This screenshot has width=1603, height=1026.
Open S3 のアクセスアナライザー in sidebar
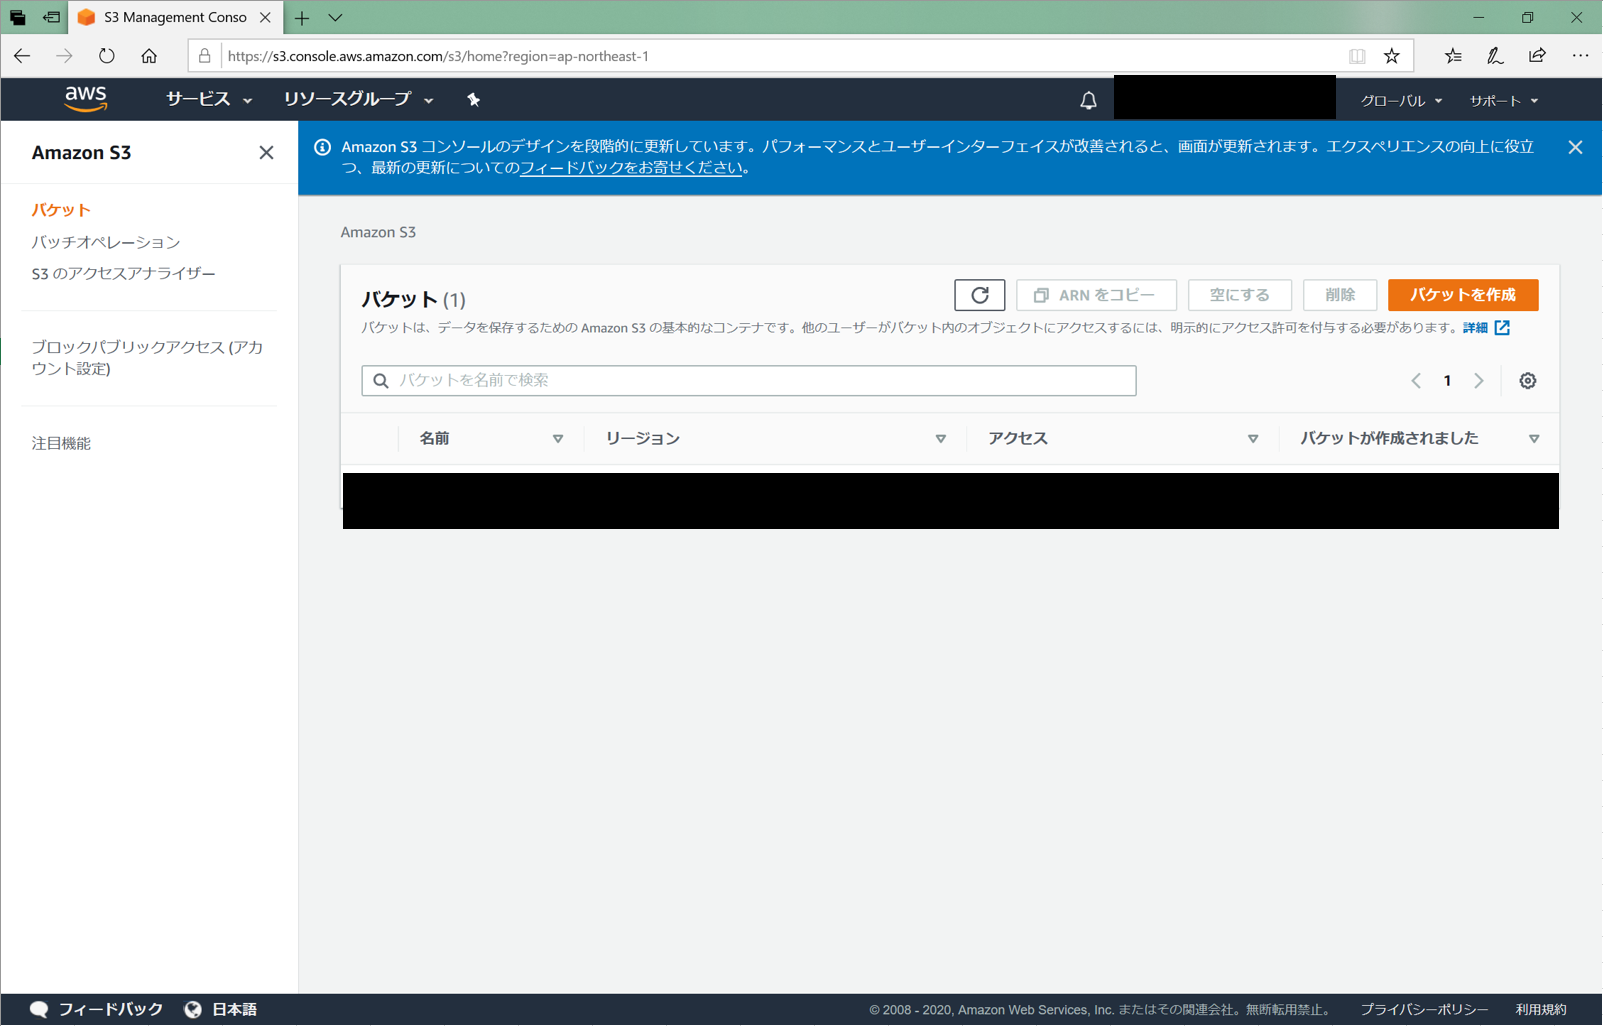click(123, 273)
